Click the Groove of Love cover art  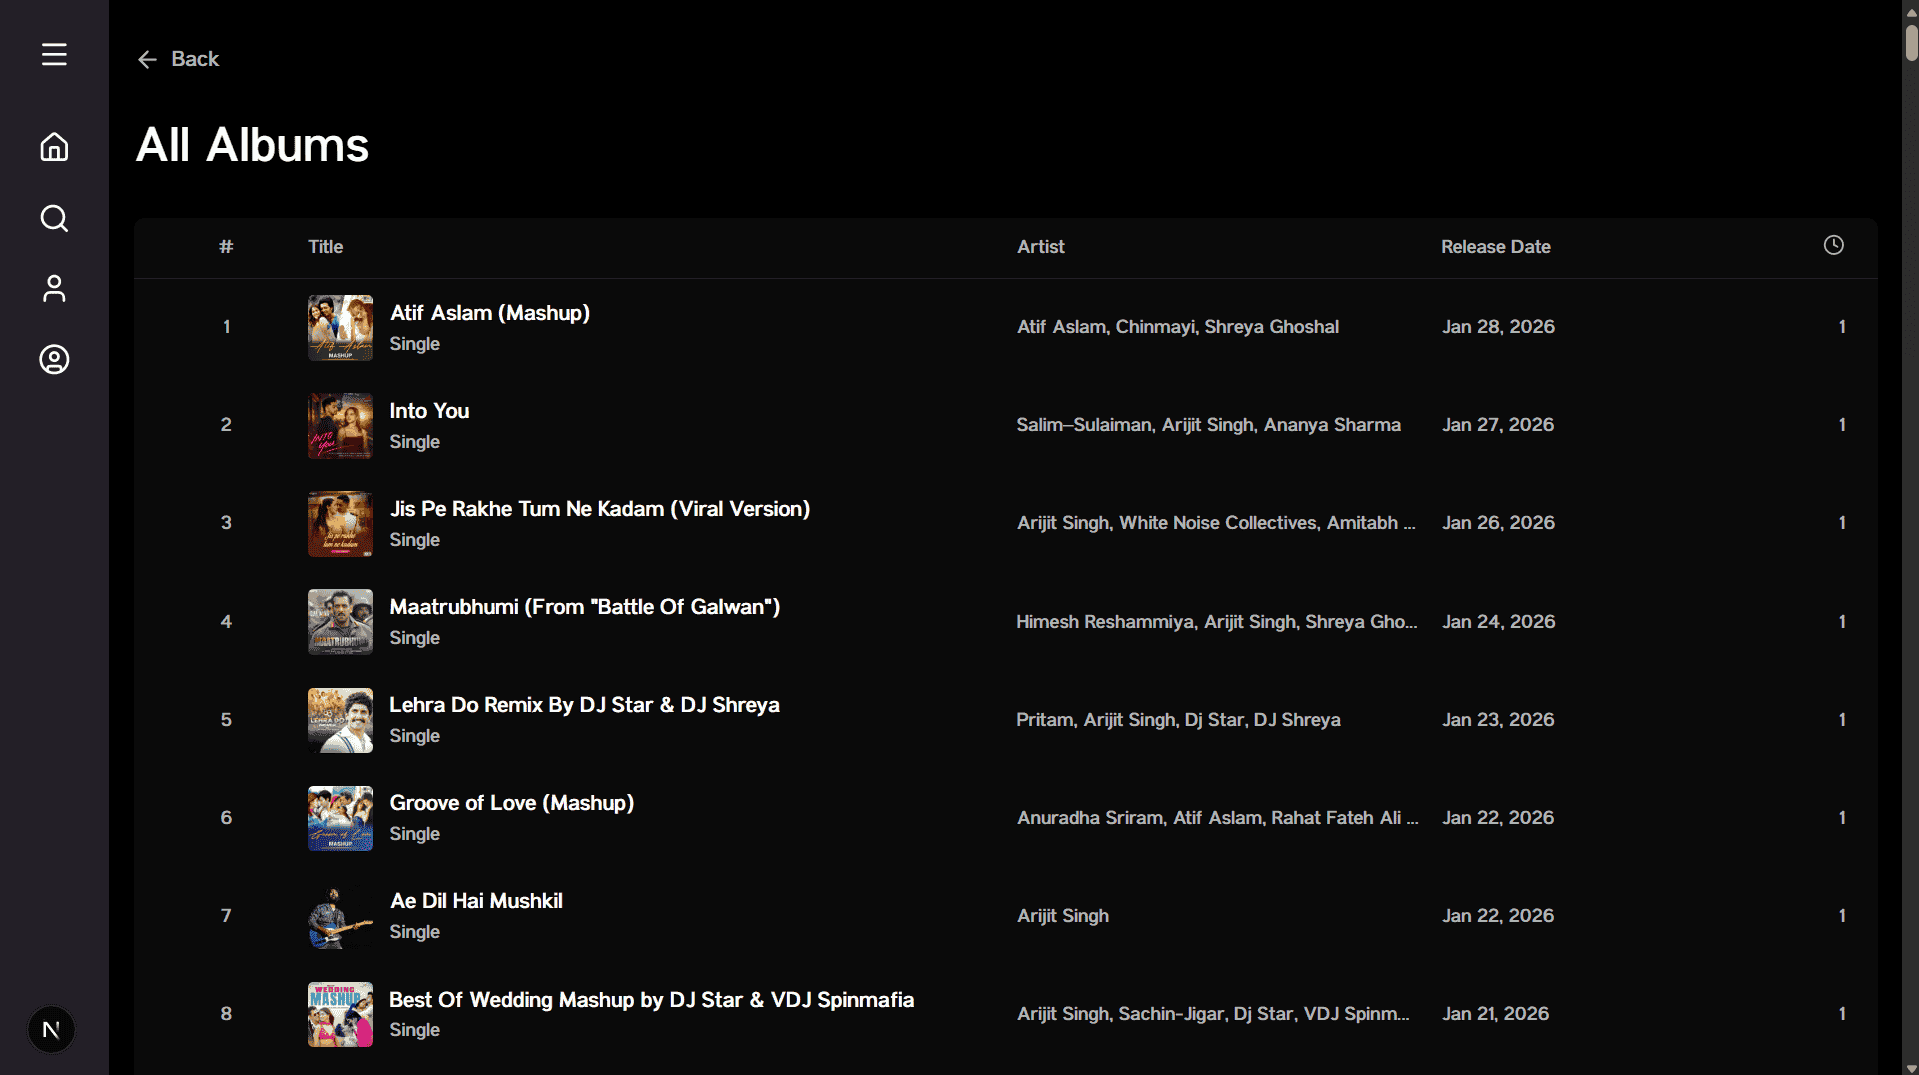(340, 818)
